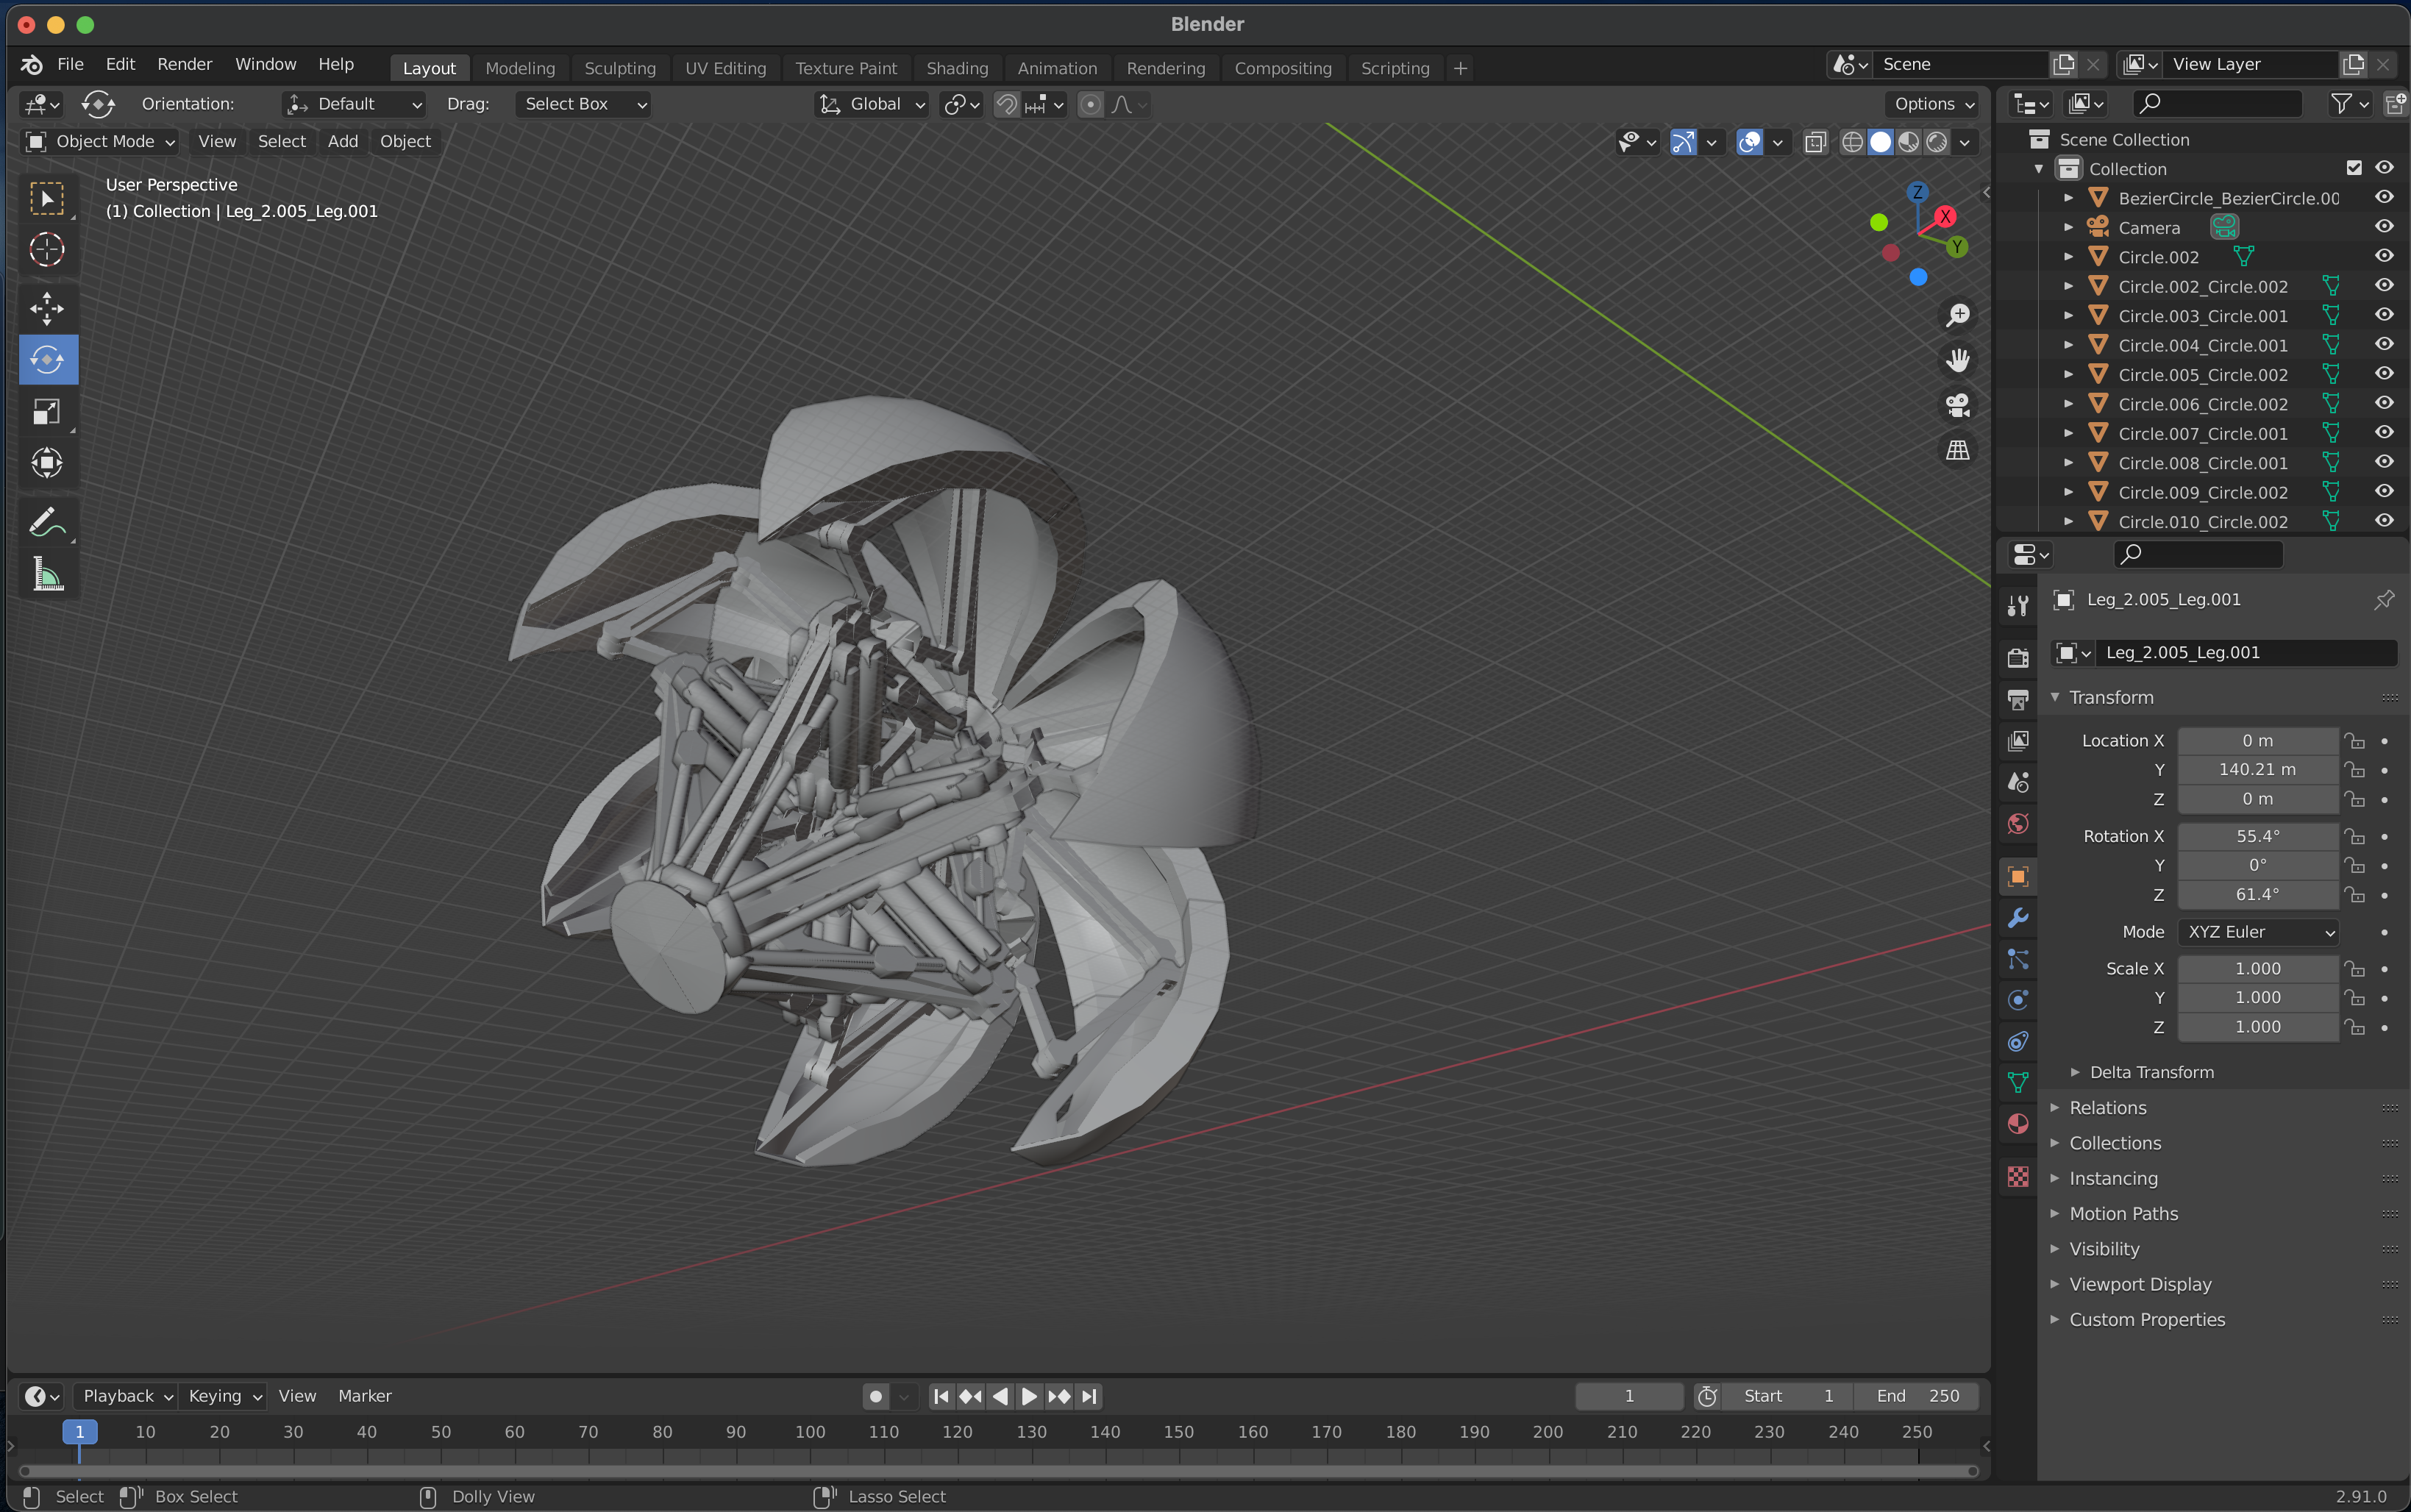2411x1512 pixels.
Task: Toggle the Snap magnet button
Action: coord(1006,104)
